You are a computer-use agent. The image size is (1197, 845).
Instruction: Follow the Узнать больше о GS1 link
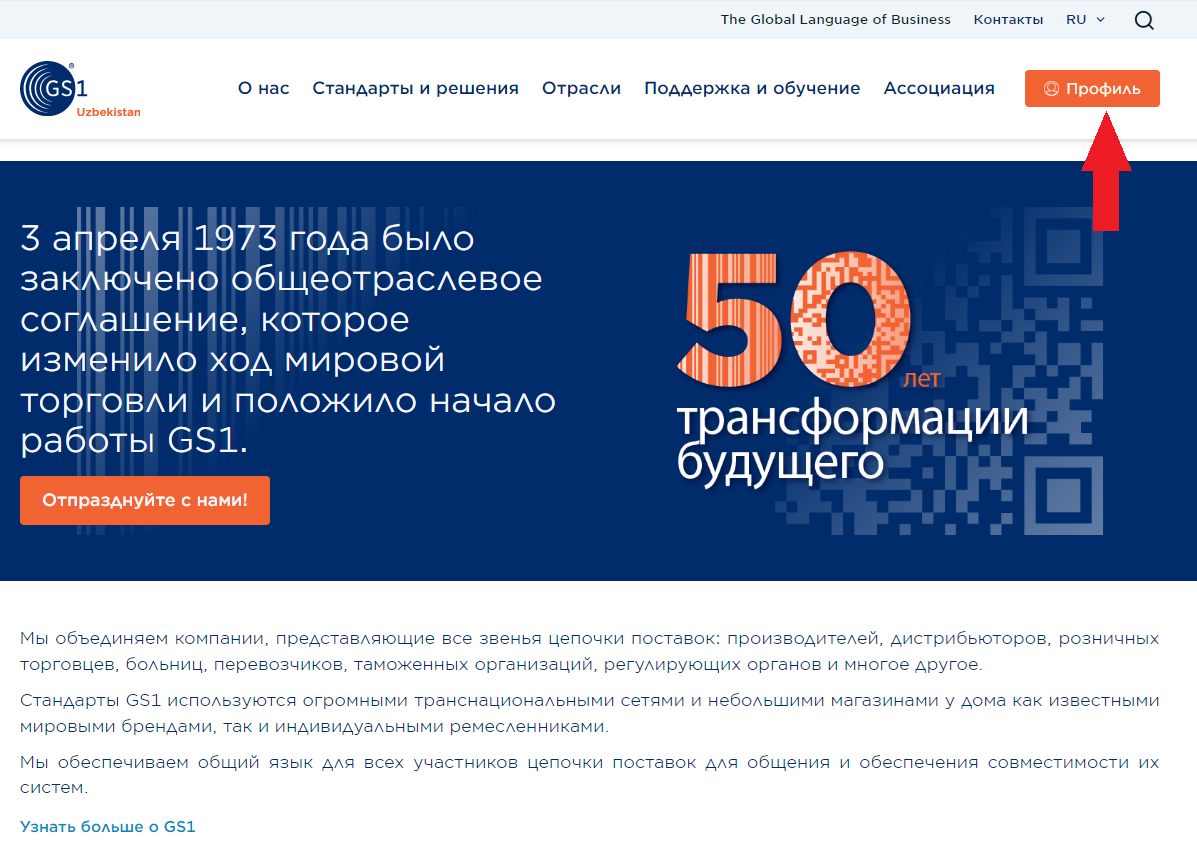click(x=107, y=827)
